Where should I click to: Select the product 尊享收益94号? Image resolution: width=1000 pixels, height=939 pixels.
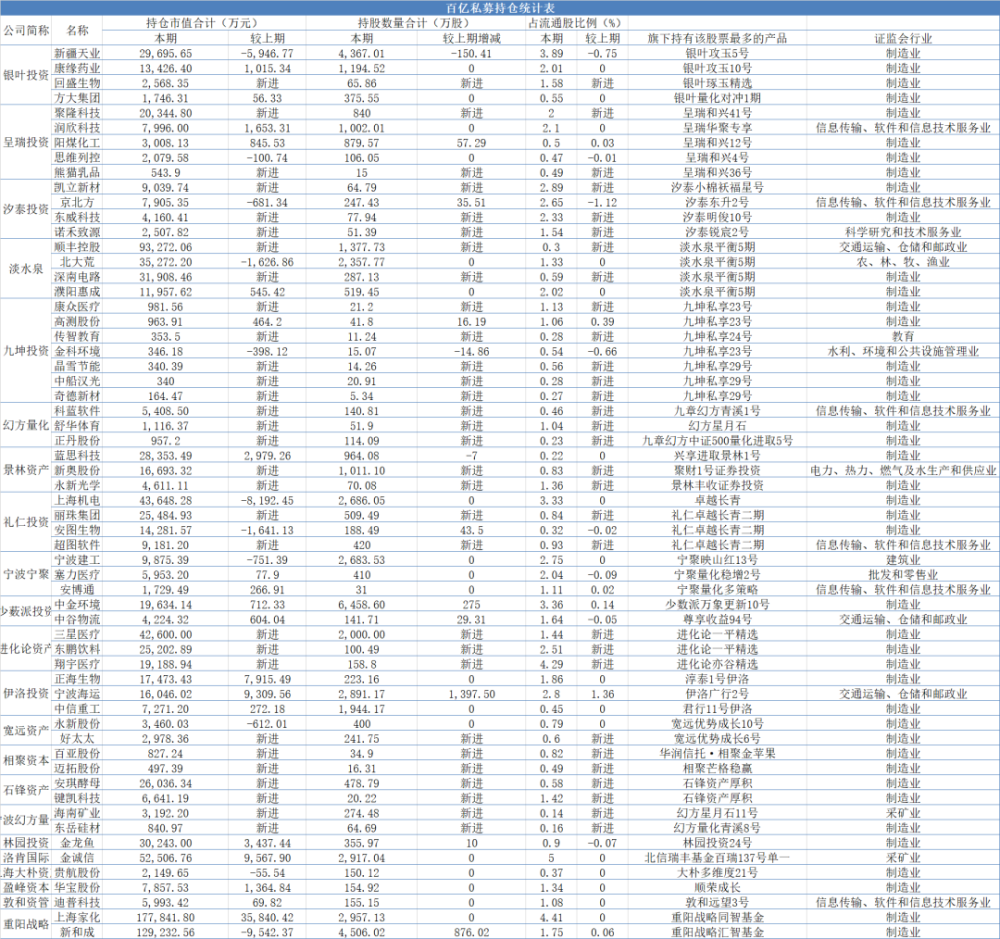point(717,619)
